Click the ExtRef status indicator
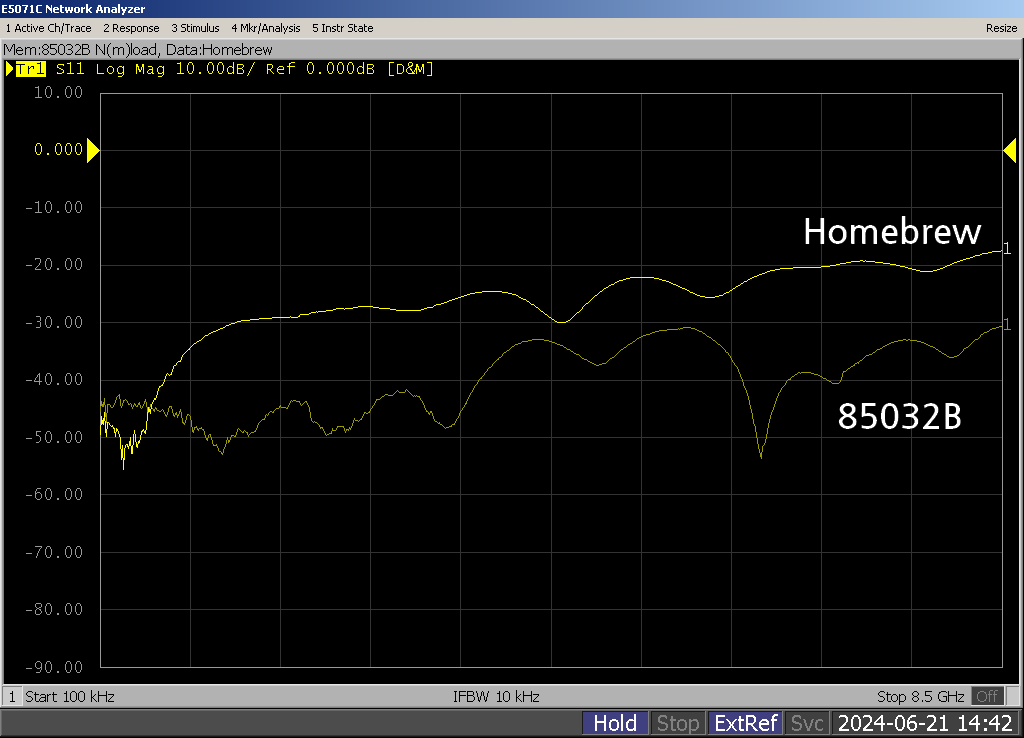The image size is (1024, 738). tap(745, 723)
